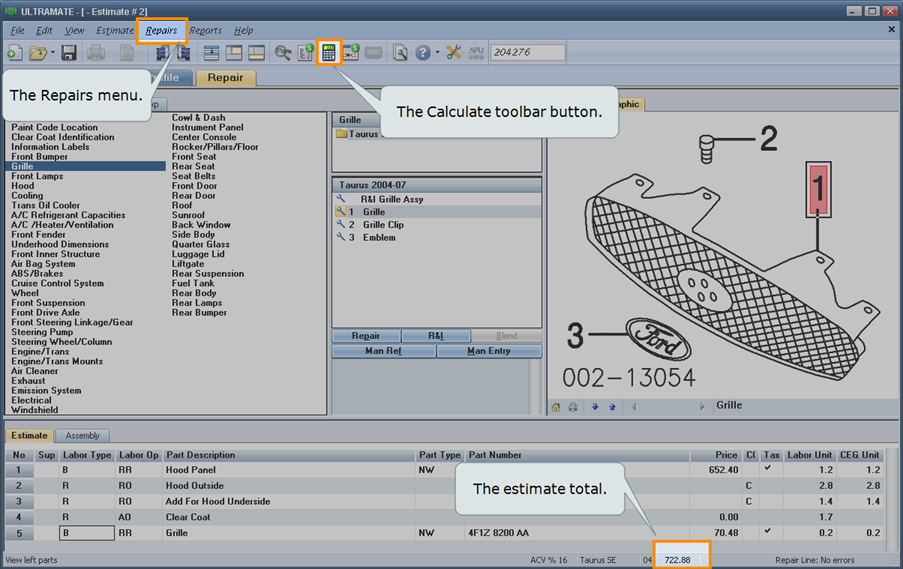Click the Labor Type cell in row 5

click(x=85, y=533)
